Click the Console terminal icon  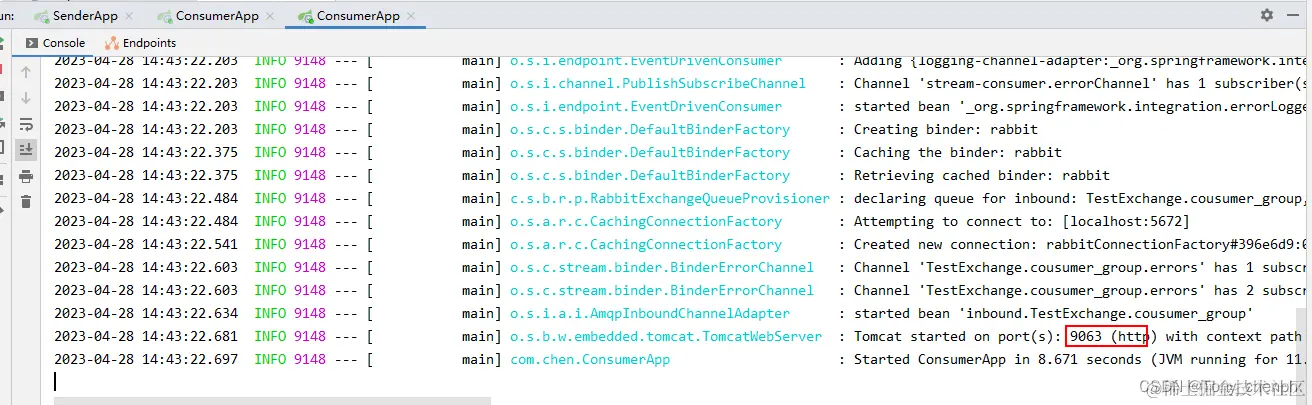(x=32, y=43)
